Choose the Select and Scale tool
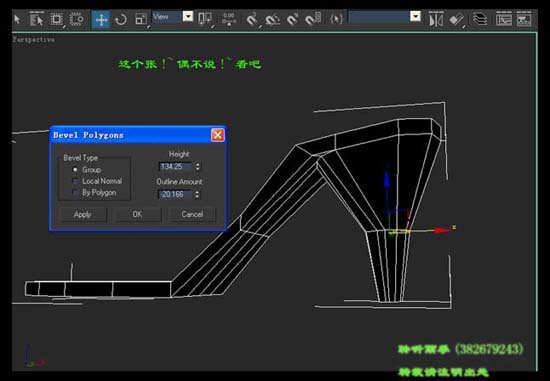 tap(141, 19)
